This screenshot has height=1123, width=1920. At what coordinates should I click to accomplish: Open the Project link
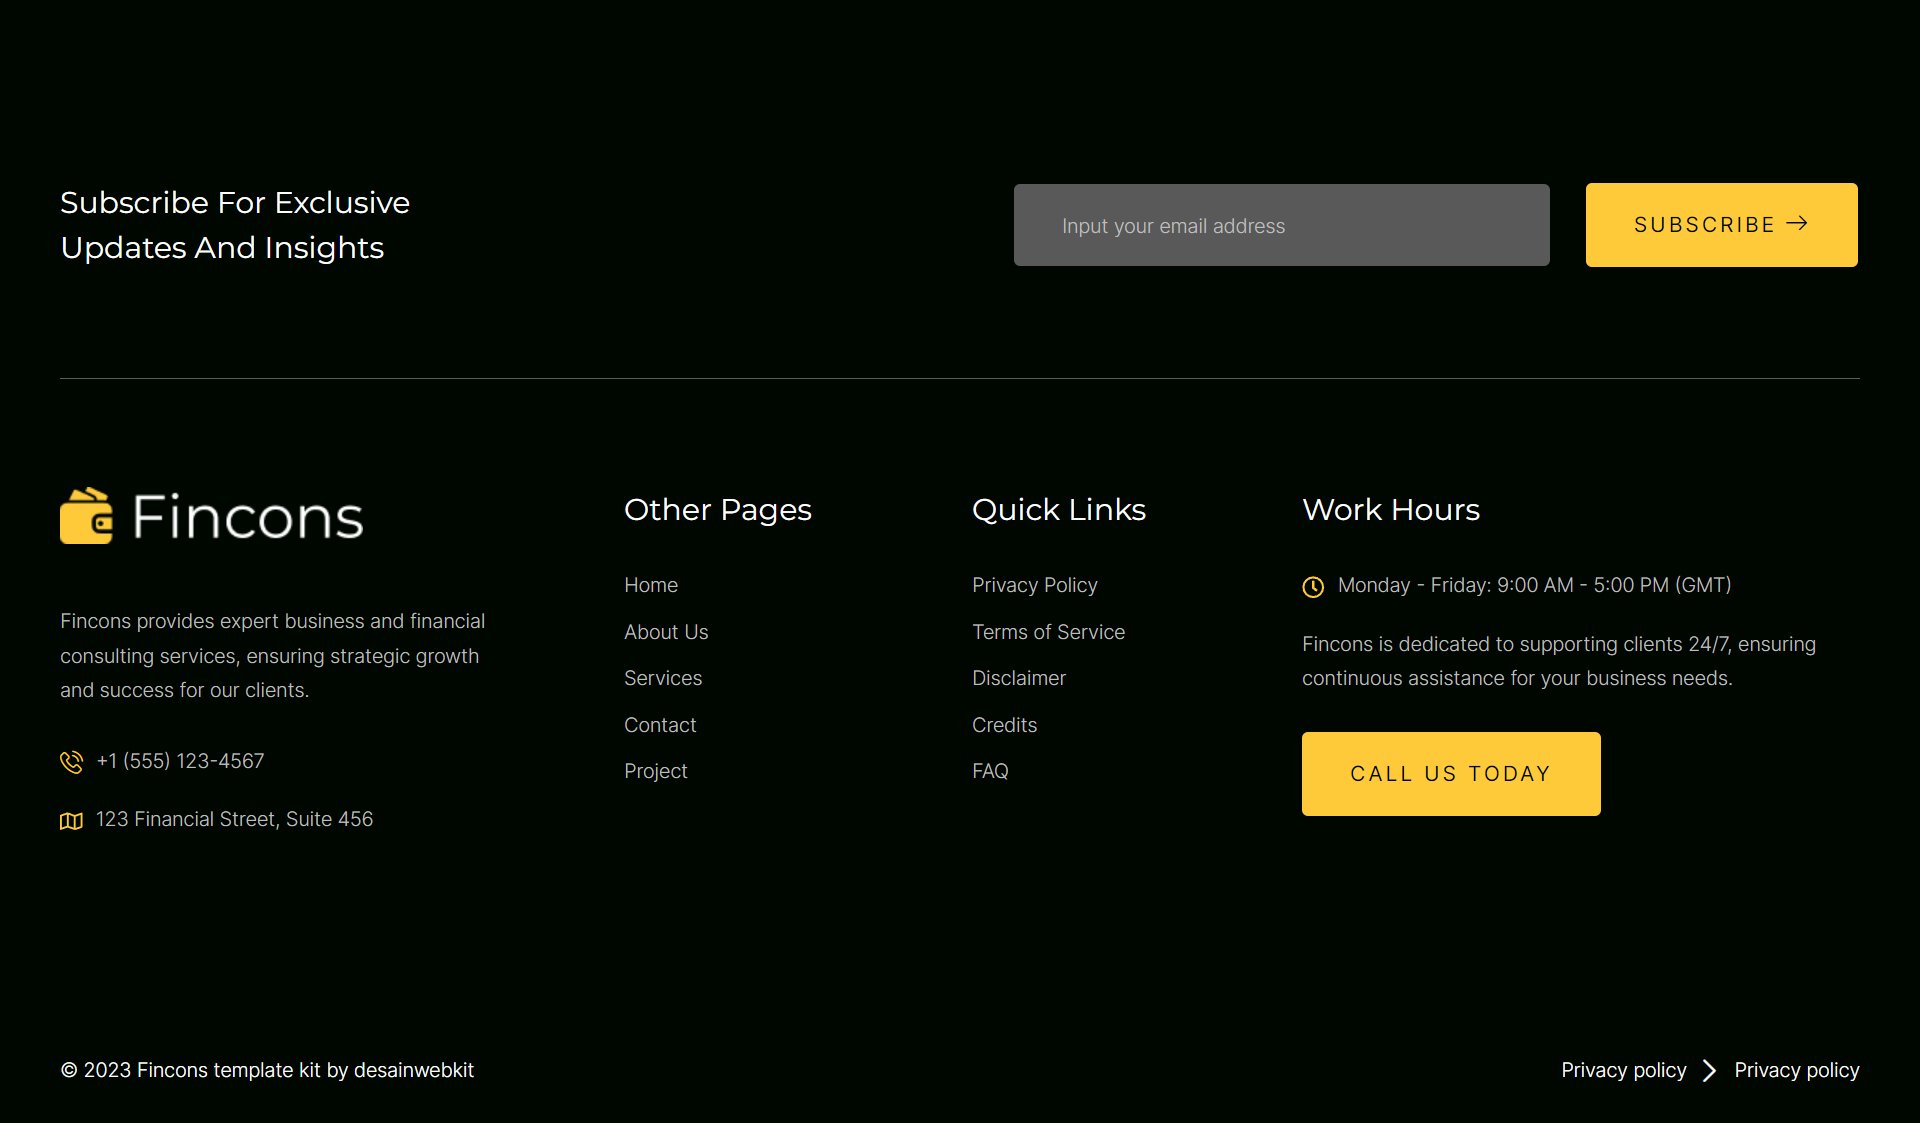[x=656, y=771]
